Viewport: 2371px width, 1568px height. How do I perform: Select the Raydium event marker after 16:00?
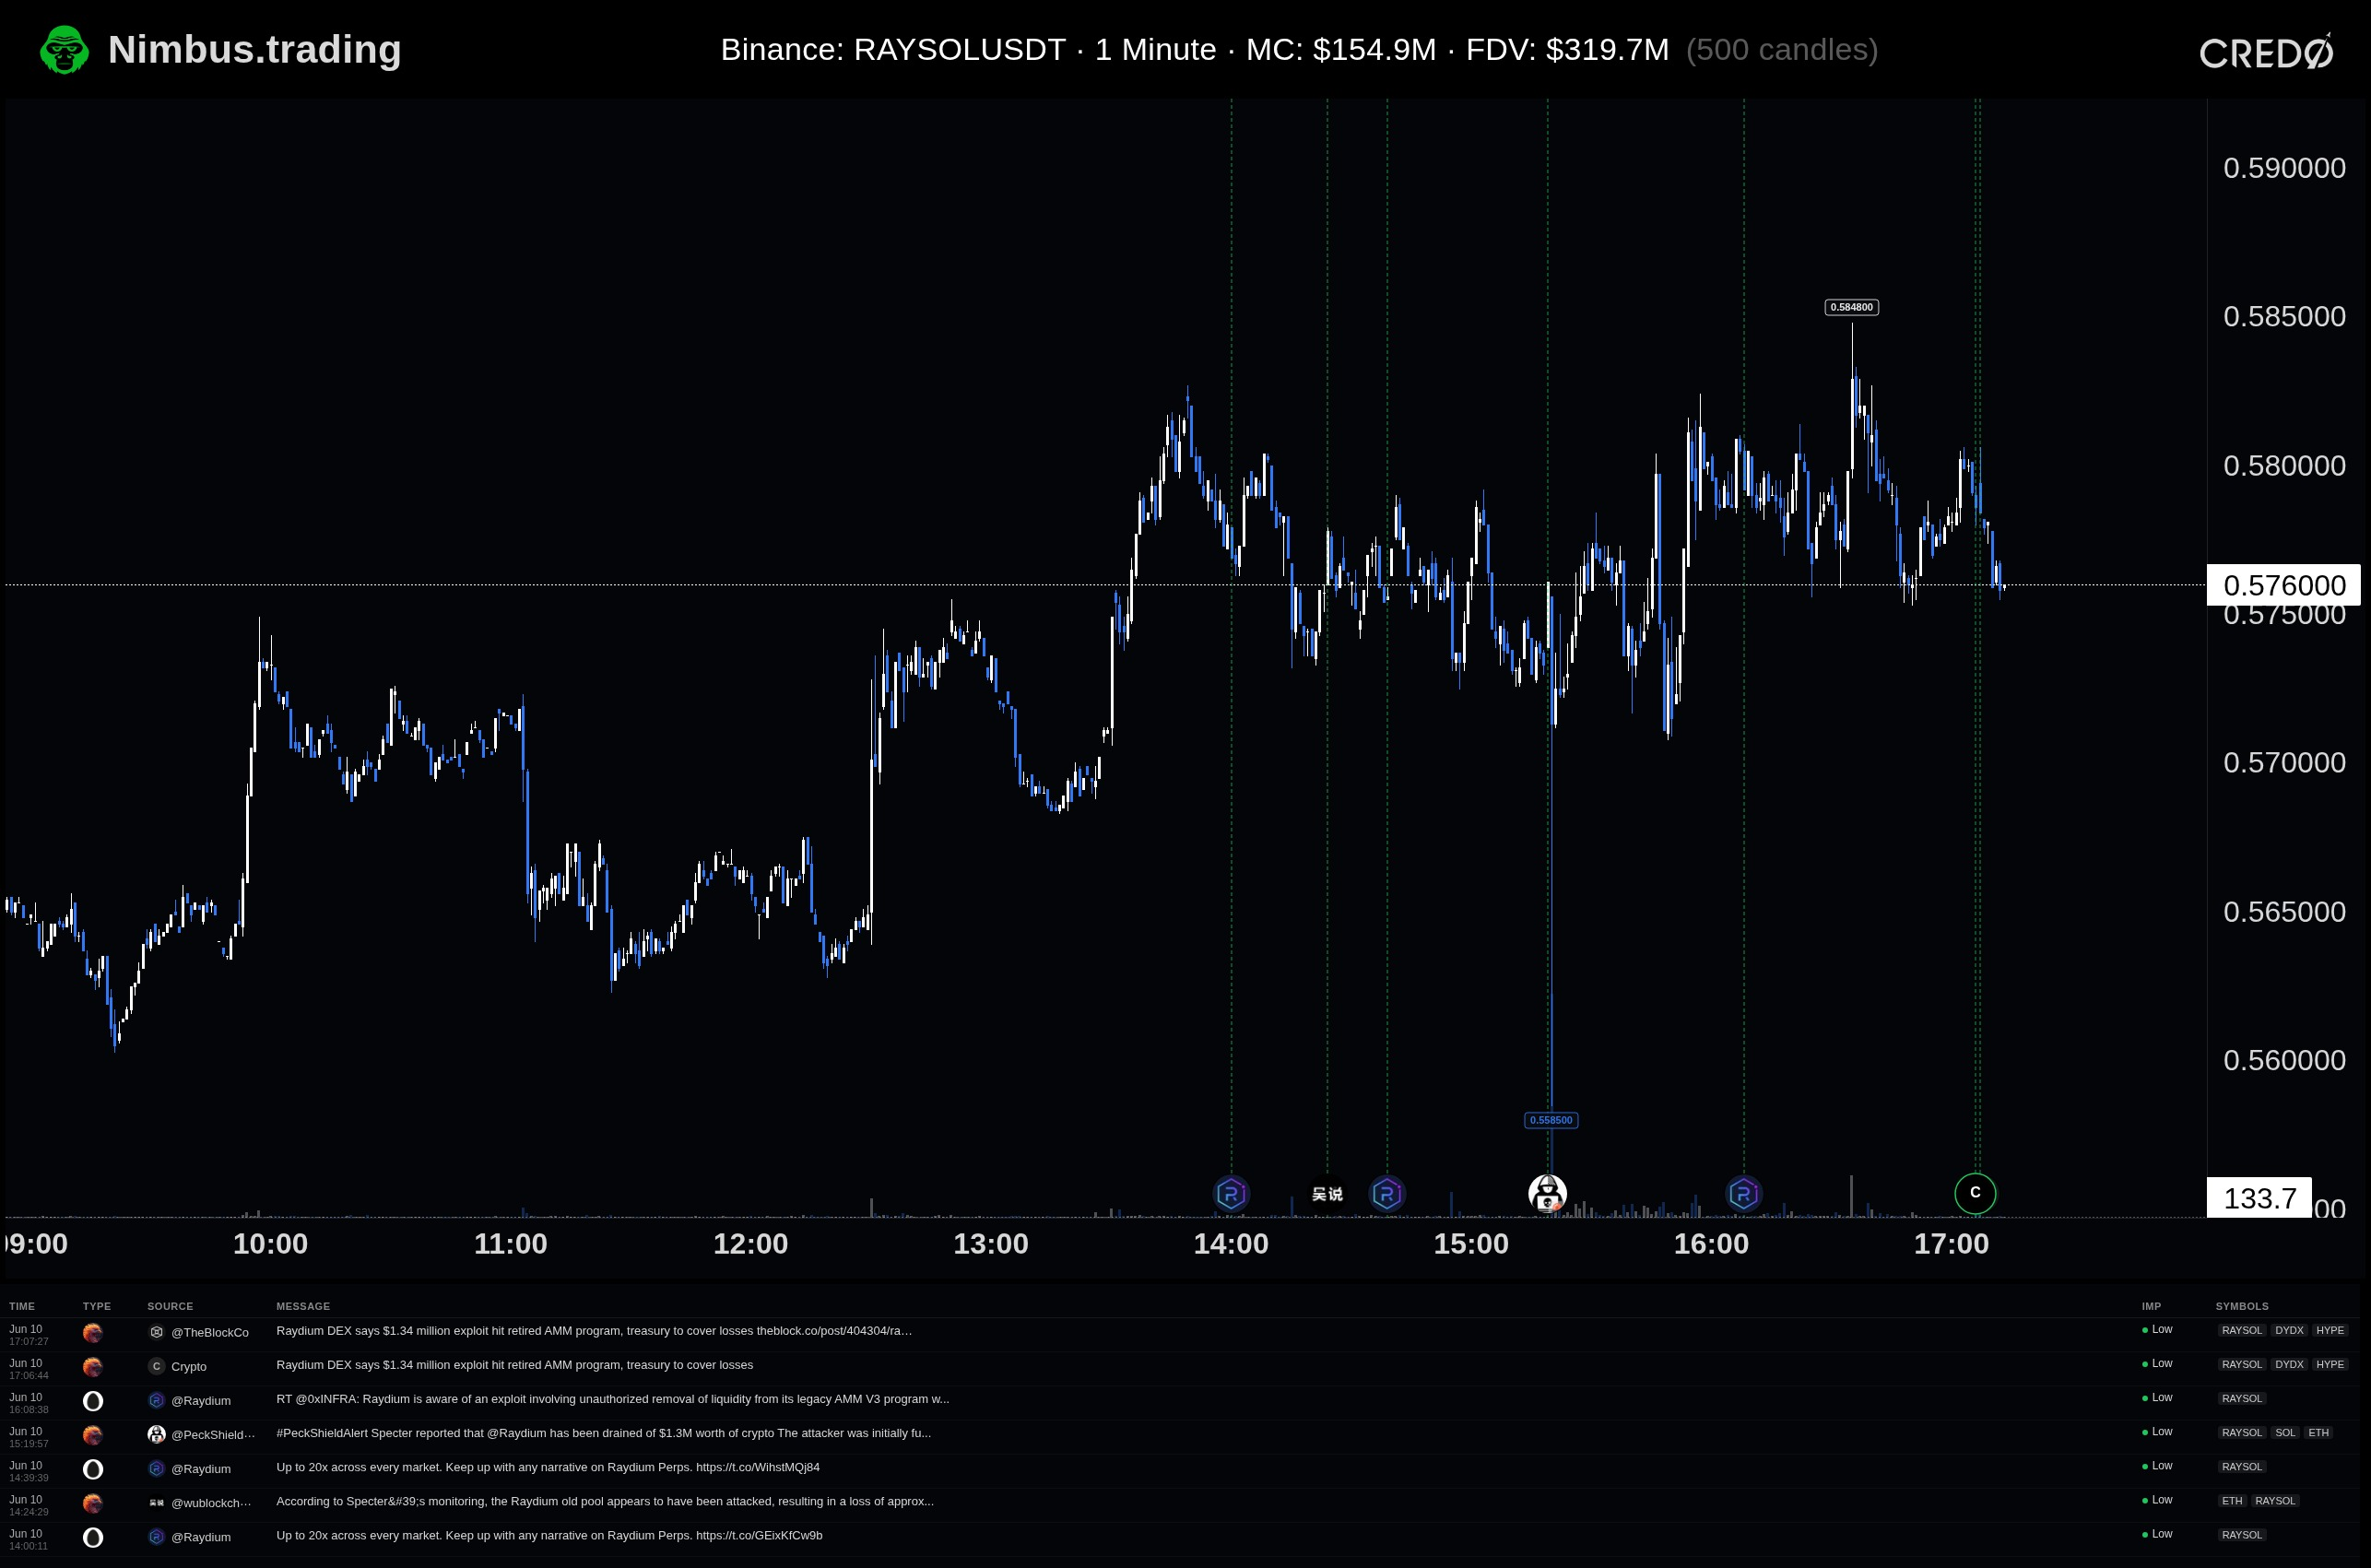[x=1744, y=1193]
